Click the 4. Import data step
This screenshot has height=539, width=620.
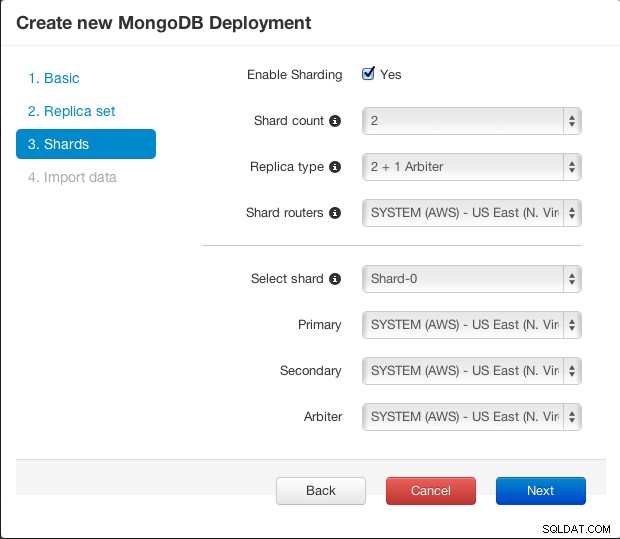click(x=72, y=177)
